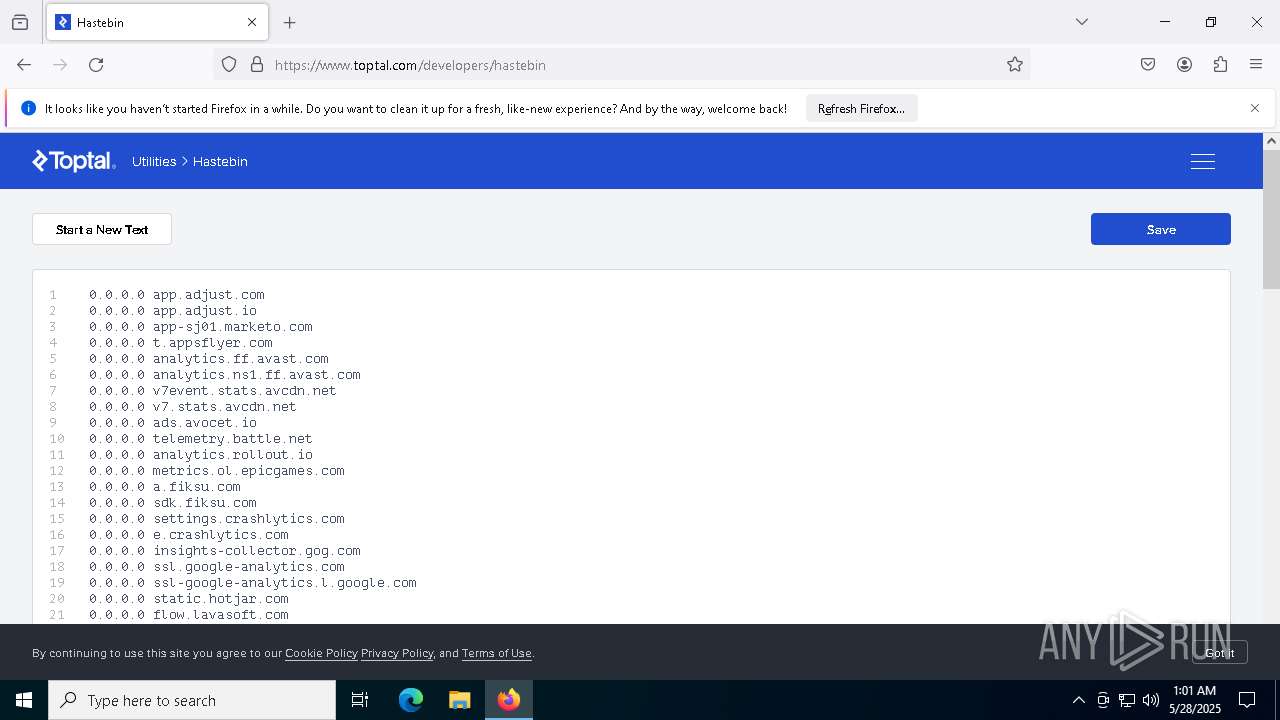Open Utilities breadcrumb link
1280x720 pixels.
154,161
